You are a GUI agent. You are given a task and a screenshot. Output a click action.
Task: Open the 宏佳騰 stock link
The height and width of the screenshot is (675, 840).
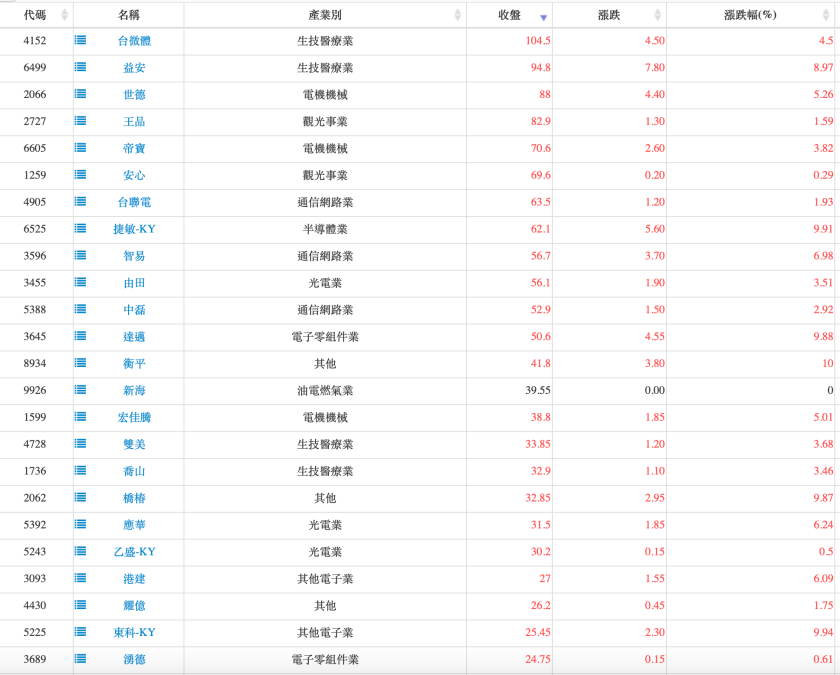pos(134,417)
